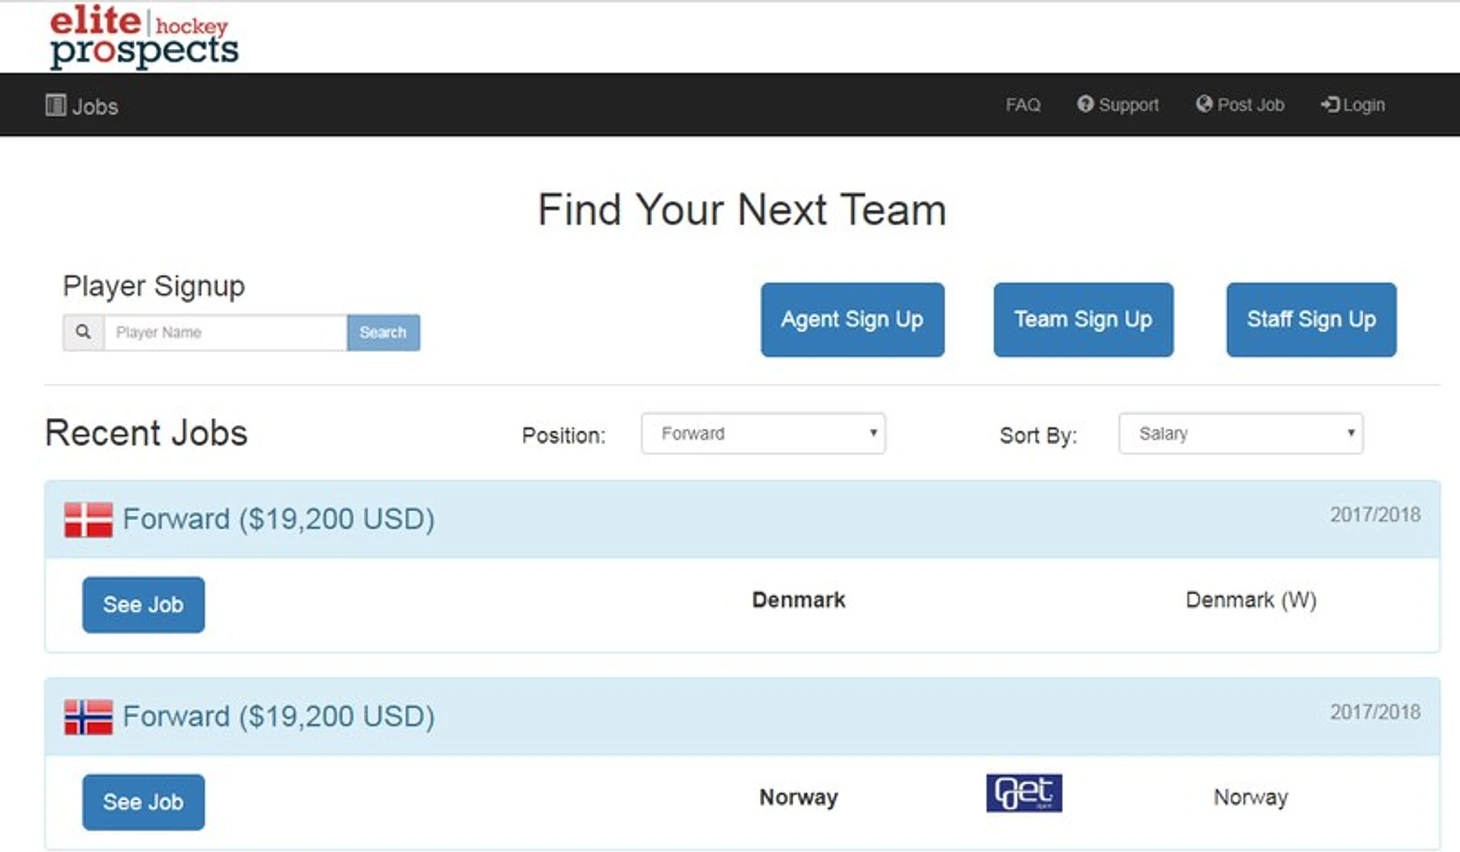Click the bold Denmark country text
This screenshot has width=1460, height=852.
798,600
